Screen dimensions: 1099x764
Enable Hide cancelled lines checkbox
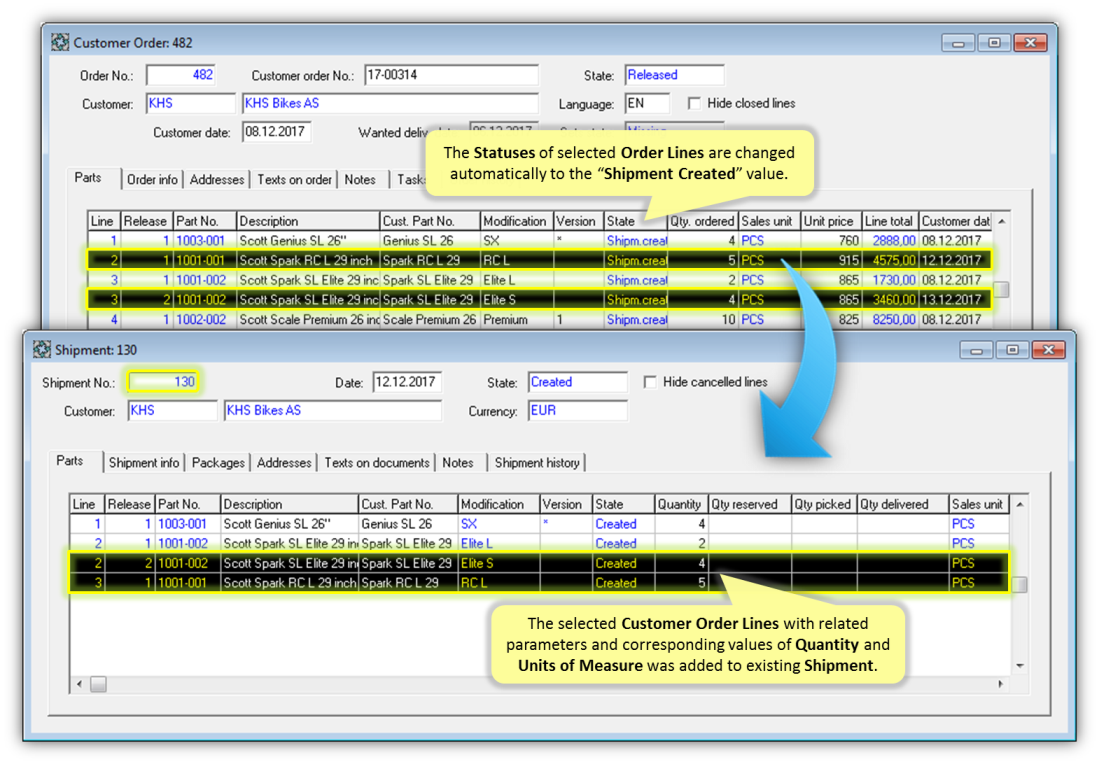650,382
